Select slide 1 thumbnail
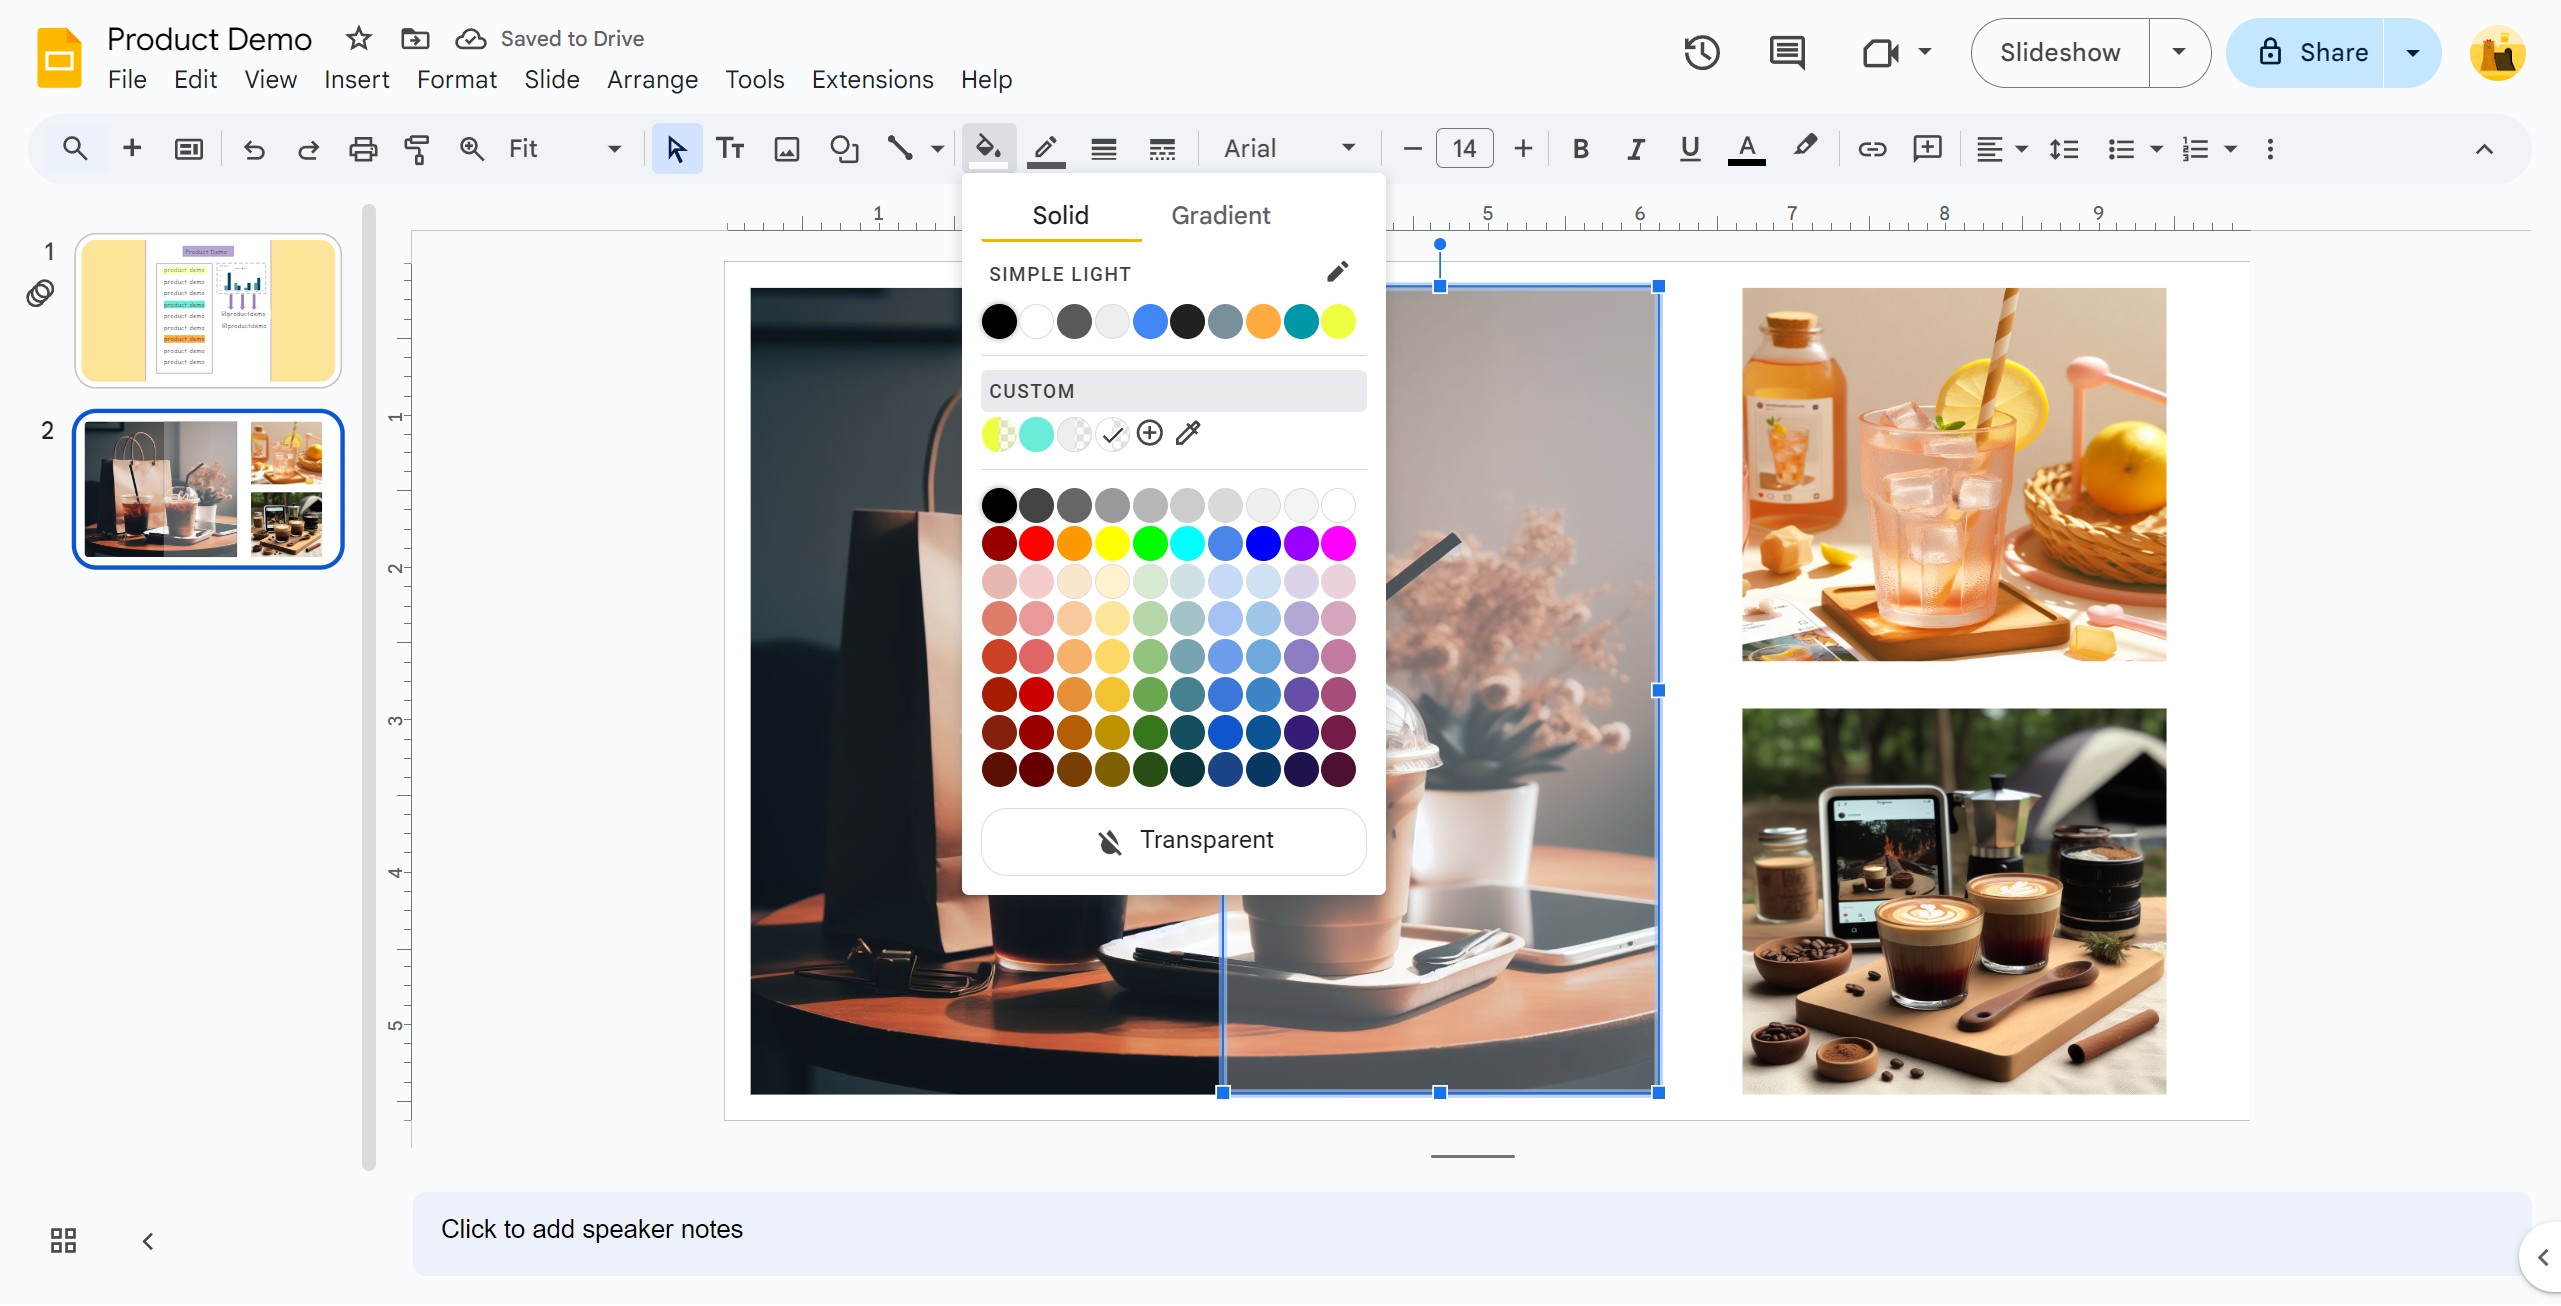 point(208,310)
